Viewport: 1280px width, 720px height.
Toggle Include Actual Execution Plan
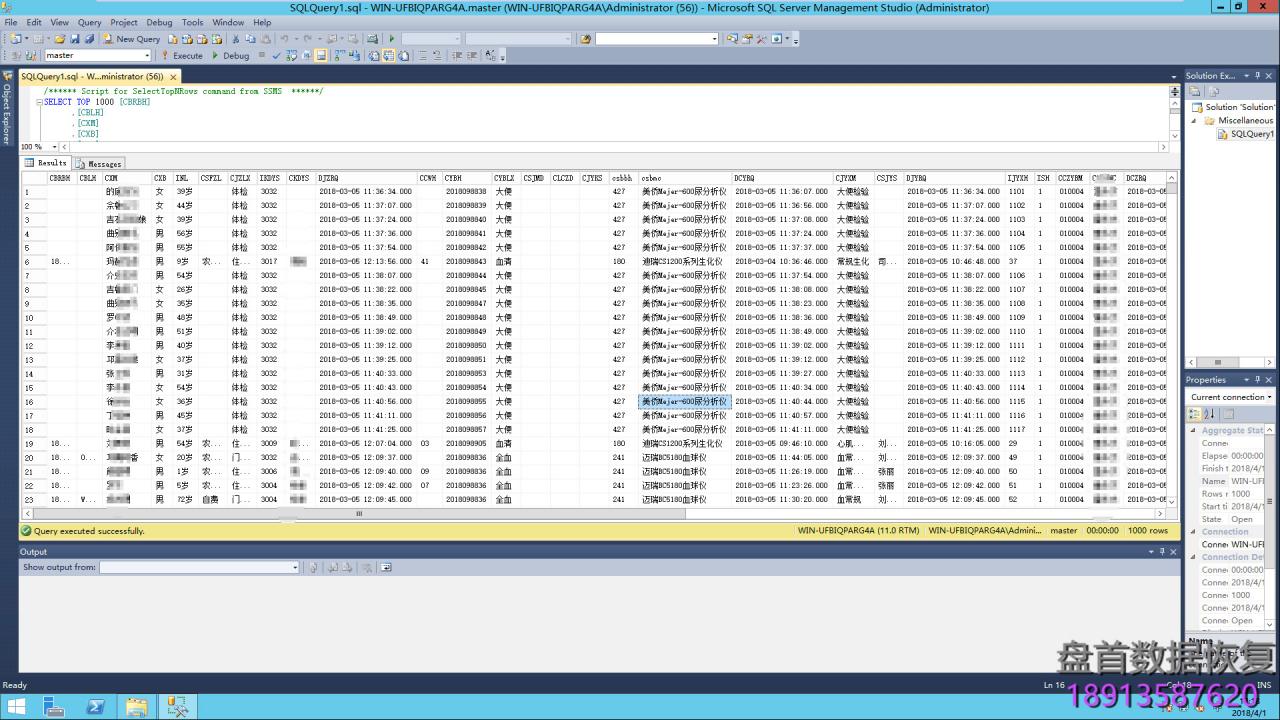click(338, 56)
